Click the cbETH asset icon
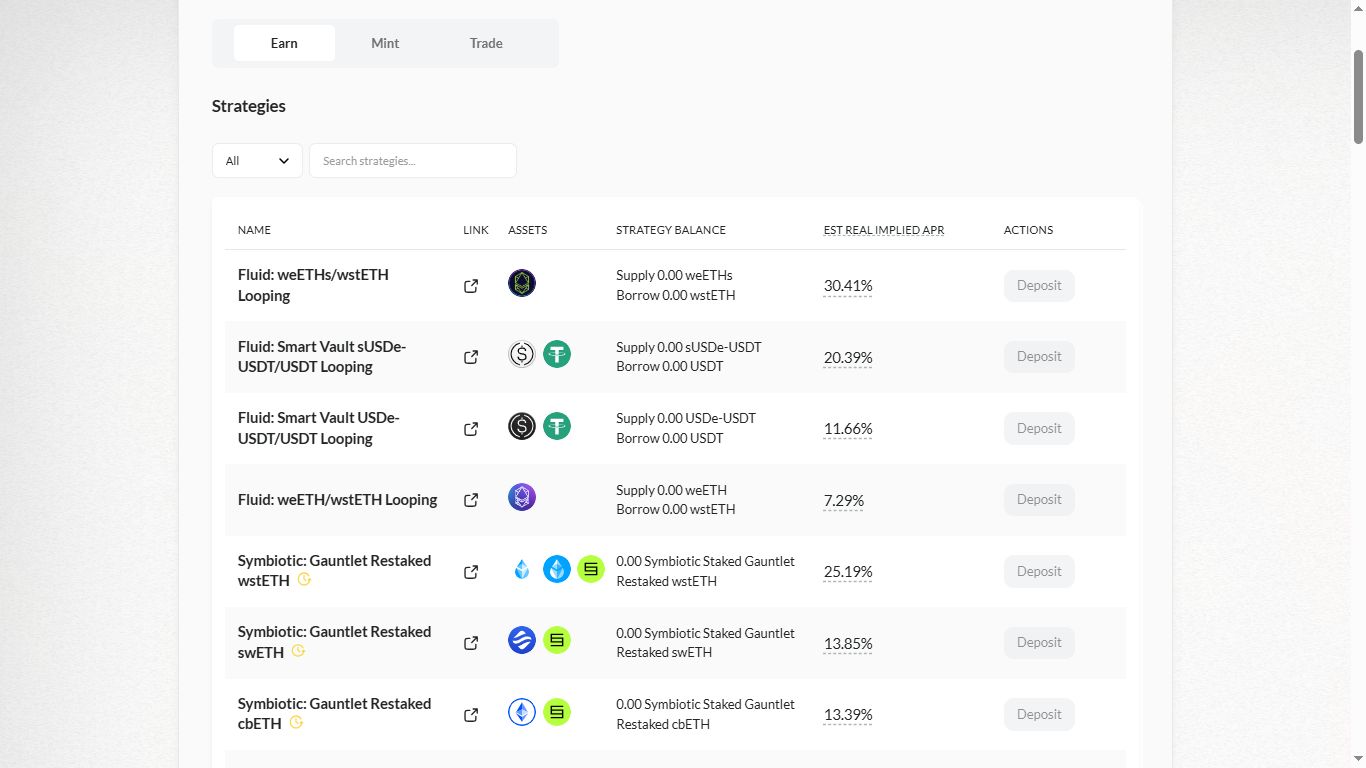This screenshot has height=768, width=1366. [x=522, y=712]
